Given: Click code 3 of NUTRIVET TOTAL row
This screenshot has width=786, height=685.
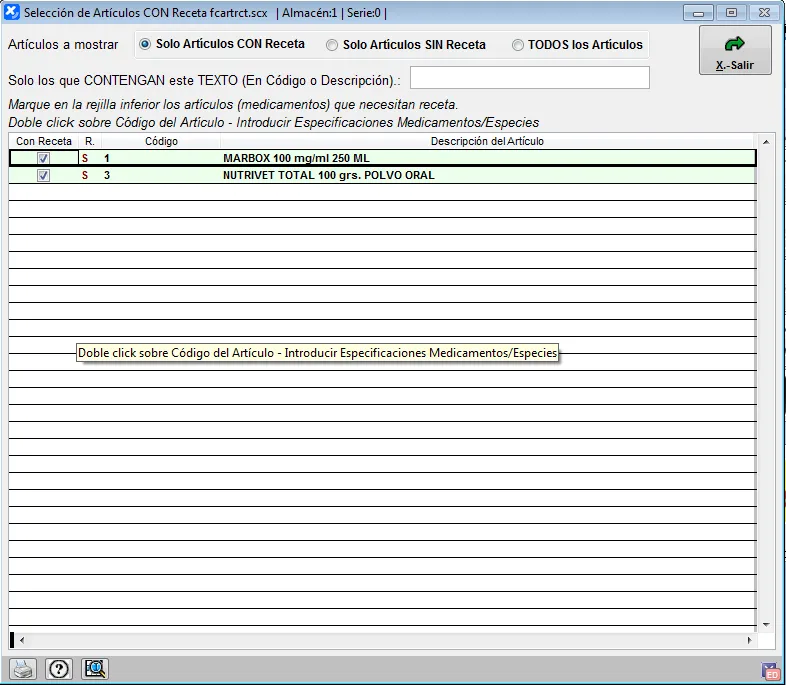Looking at the screenshot, I should tap(107, 175).
